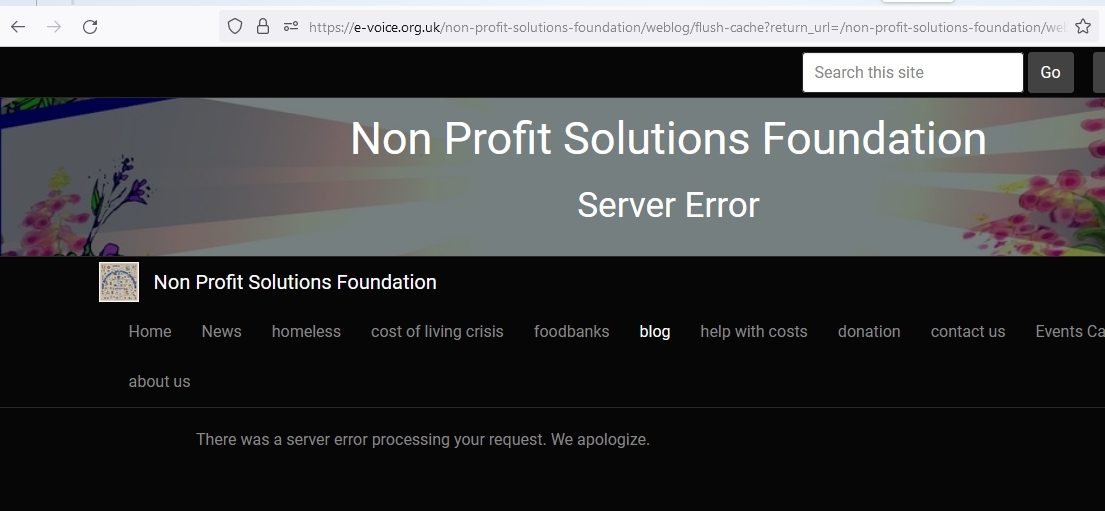
Task: Open the tracking protection shield icon
Action: point(235,27)
